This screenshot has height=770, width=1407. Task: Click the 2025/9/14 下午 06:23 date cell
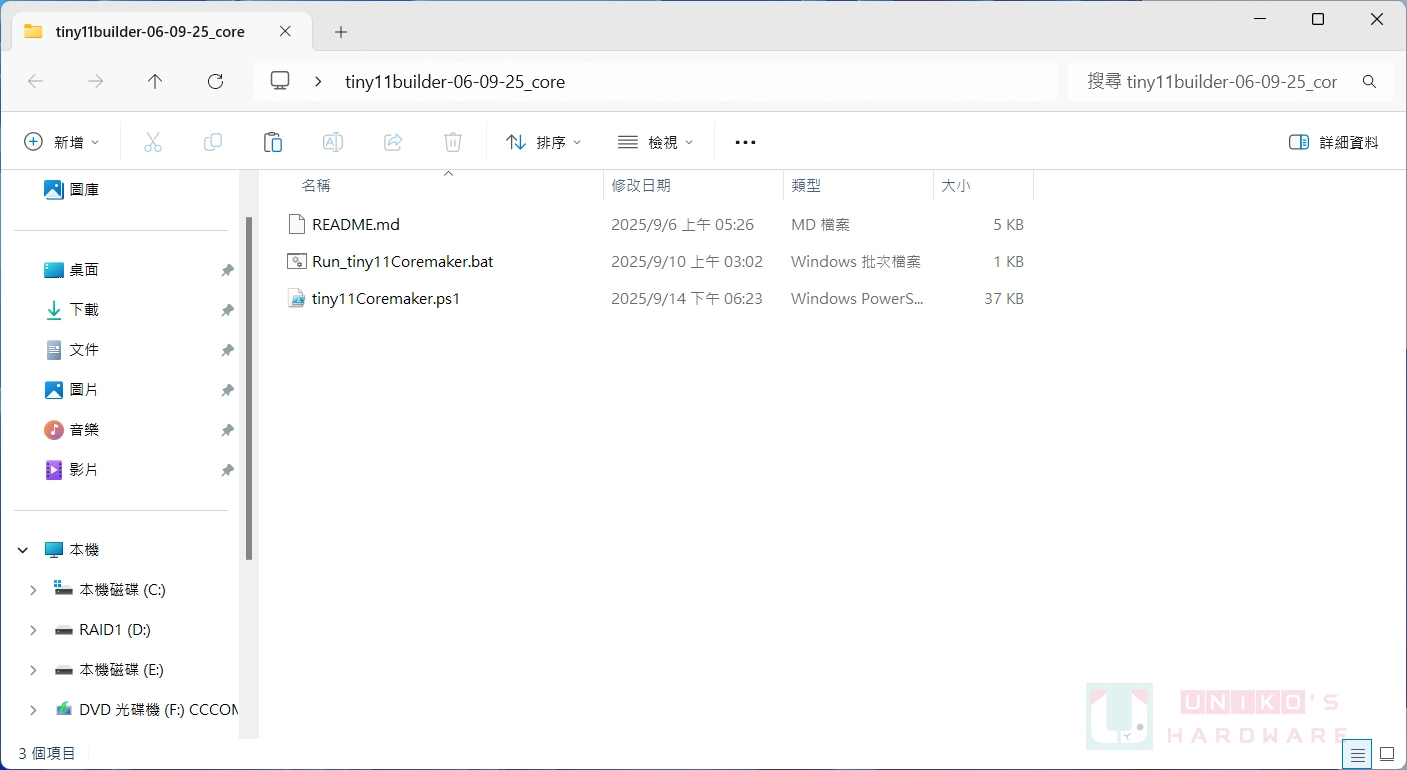tap(687, 299)
